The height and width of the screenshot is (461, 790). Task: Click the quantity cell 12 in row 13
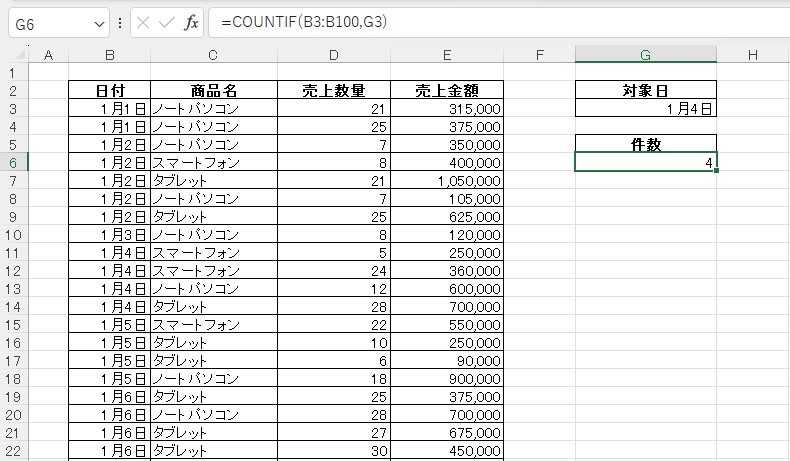[334, 289]
